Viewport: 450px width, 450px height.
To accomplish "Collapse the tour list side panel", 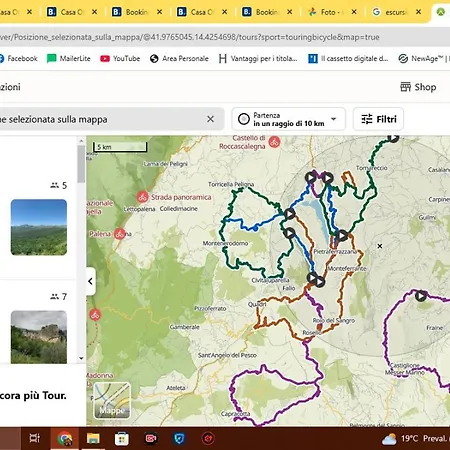I will pos(90,281).
